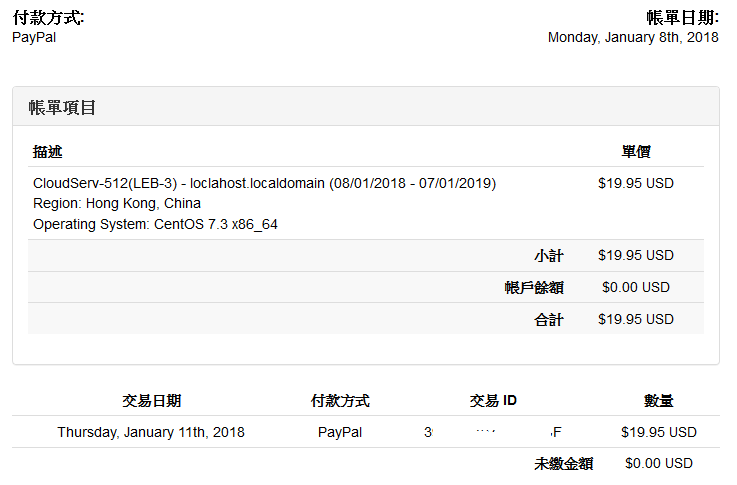Screen dimensions: 737x485
Task: Click the 帳戶餘額 account balance label
Action: pos(534,288)
